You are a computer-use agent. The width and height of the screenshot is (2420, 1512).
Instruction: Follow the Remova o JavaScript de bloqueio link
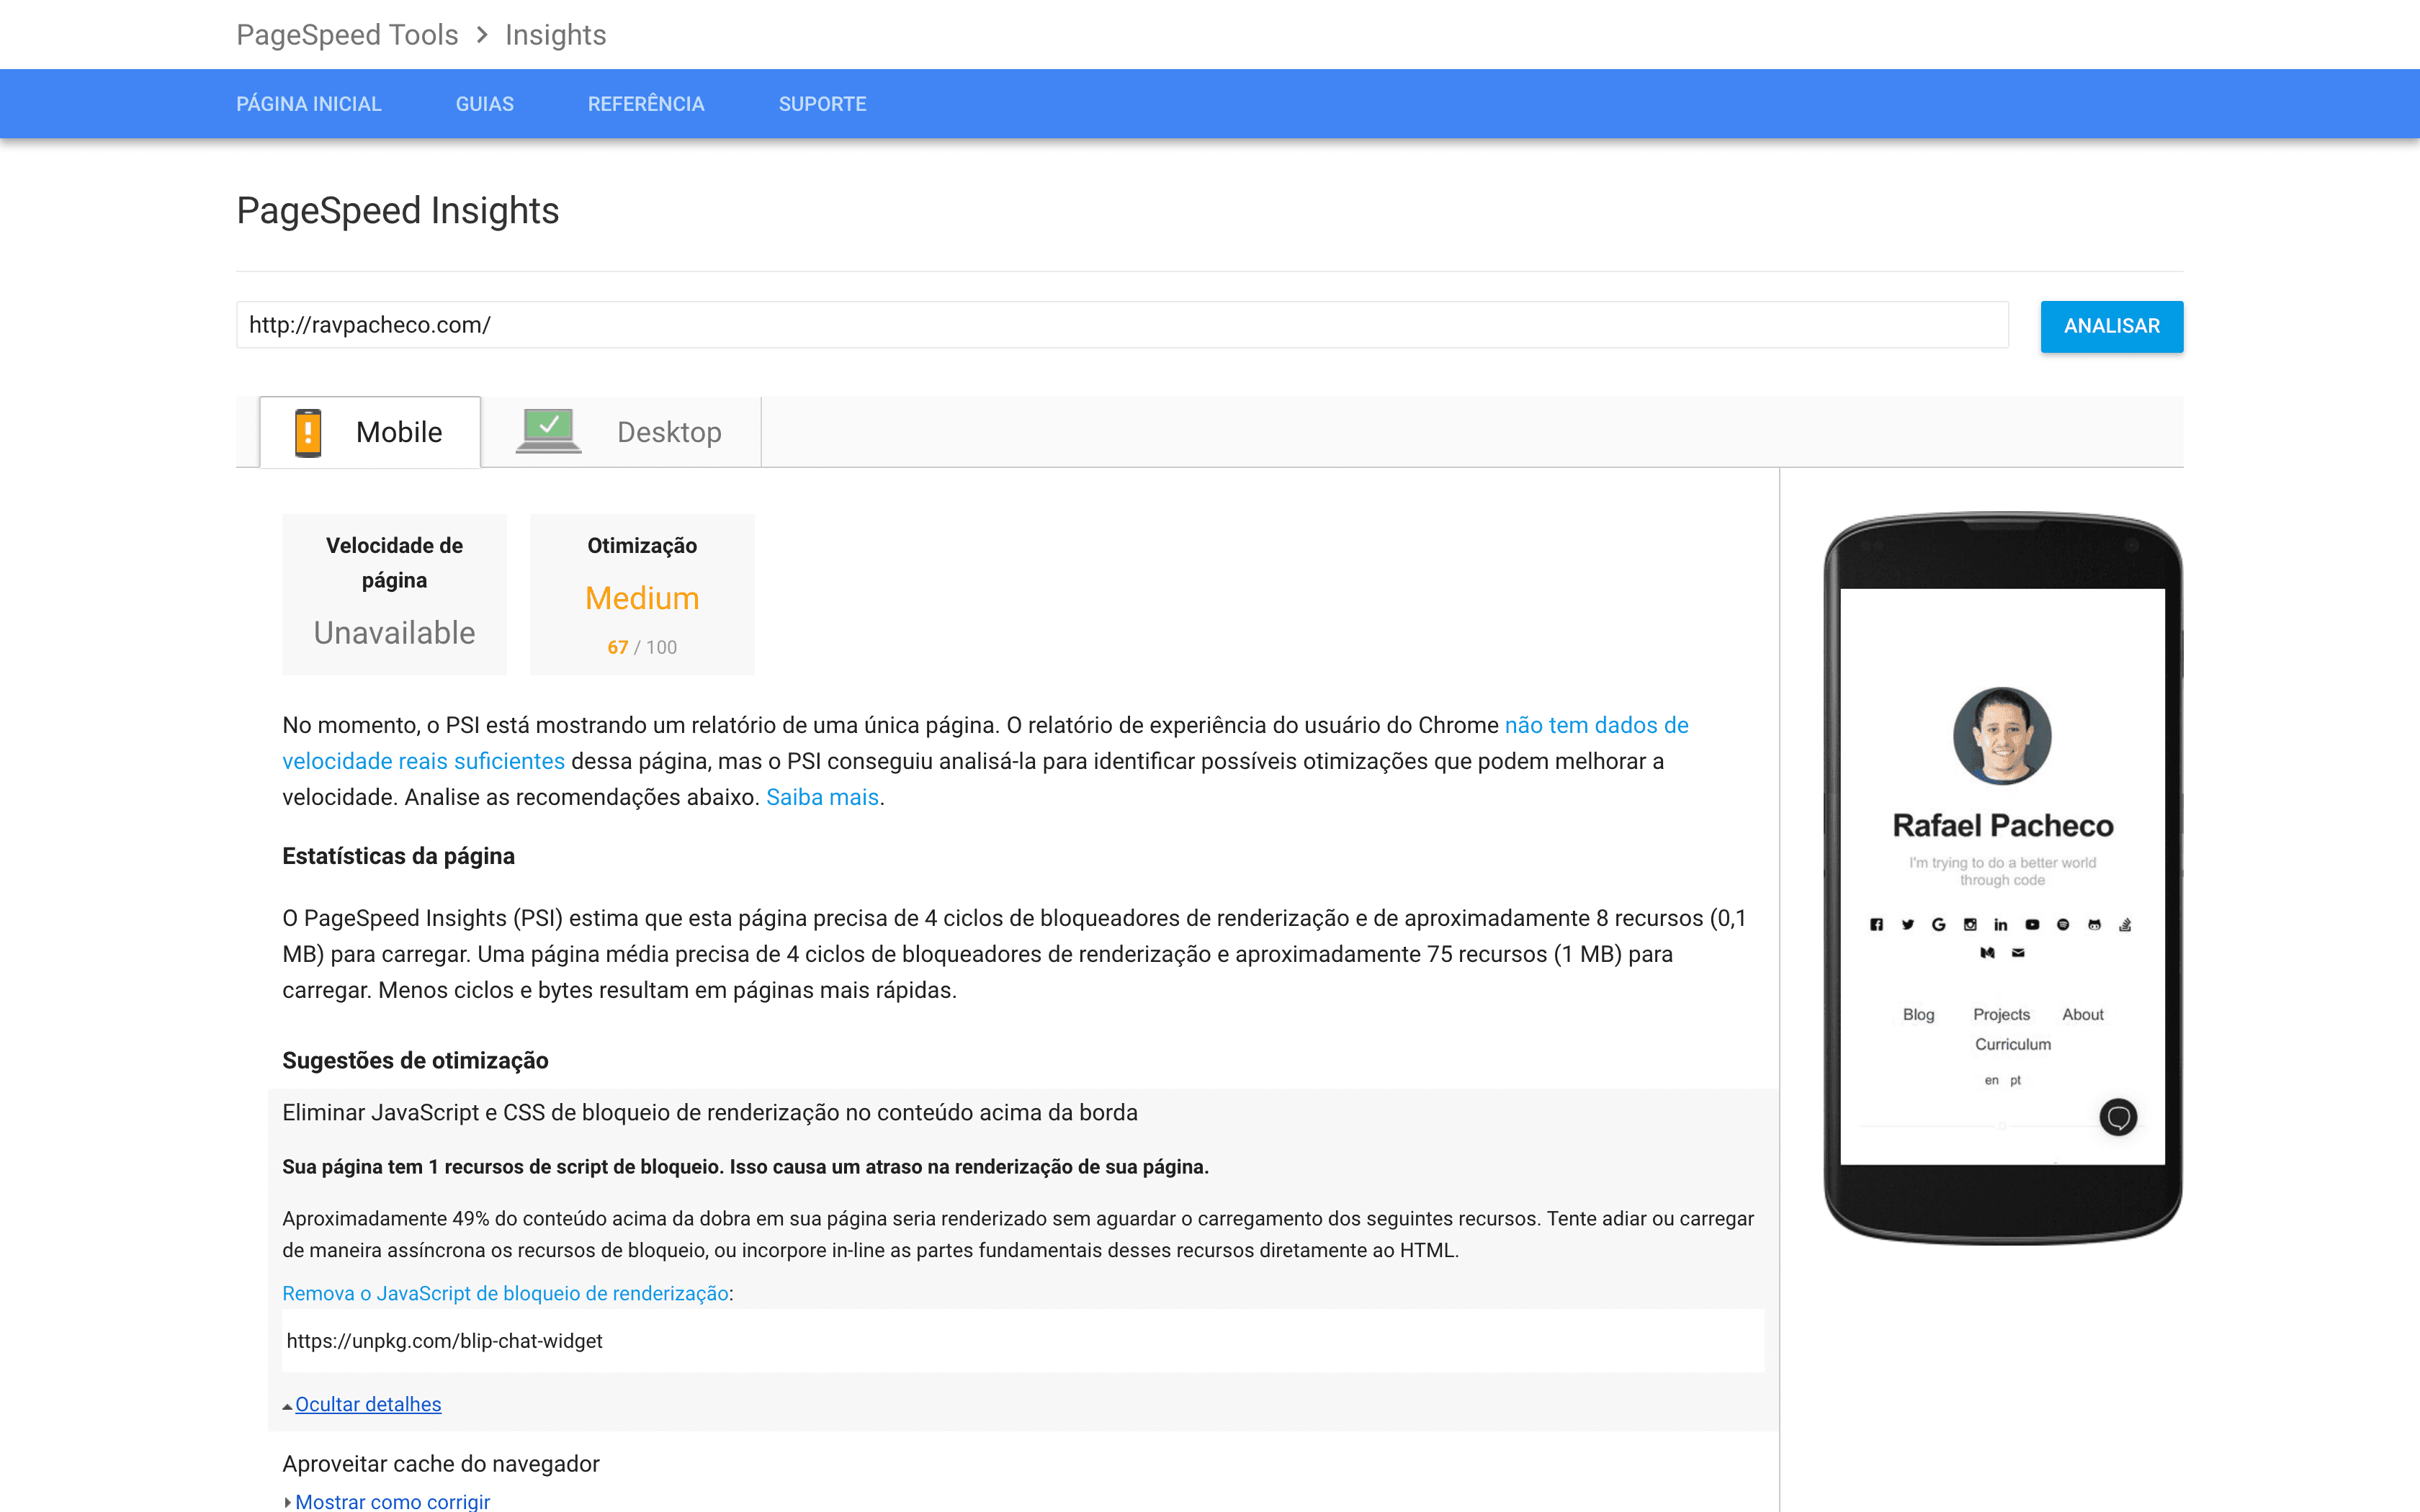click(x=505, y=1293)
